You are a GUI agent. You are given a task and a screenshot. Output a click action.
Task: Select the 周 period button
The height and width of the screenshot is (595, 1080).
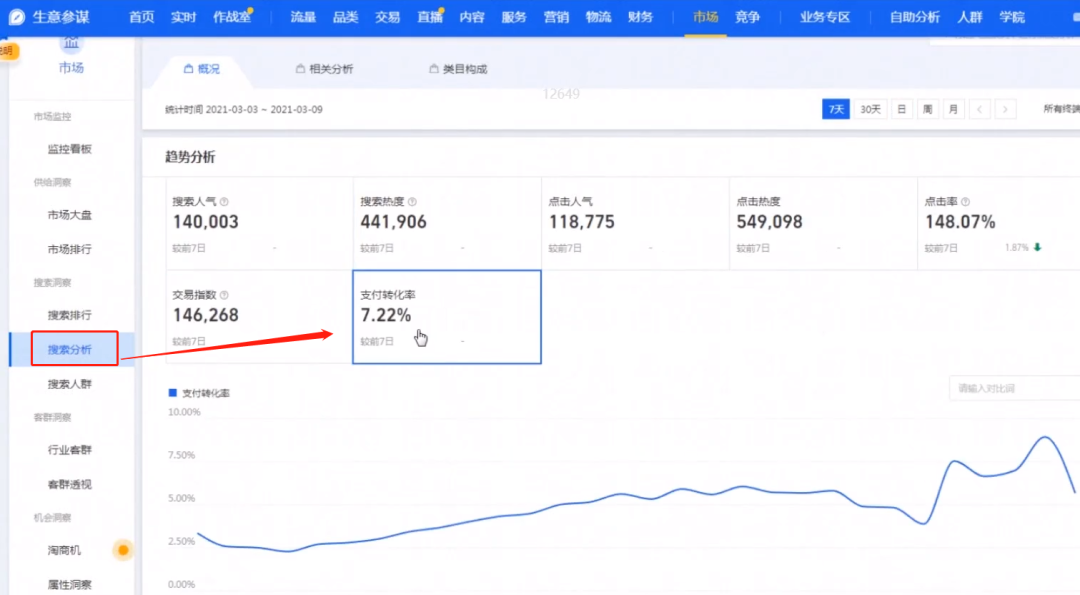(x=927, y=109)
